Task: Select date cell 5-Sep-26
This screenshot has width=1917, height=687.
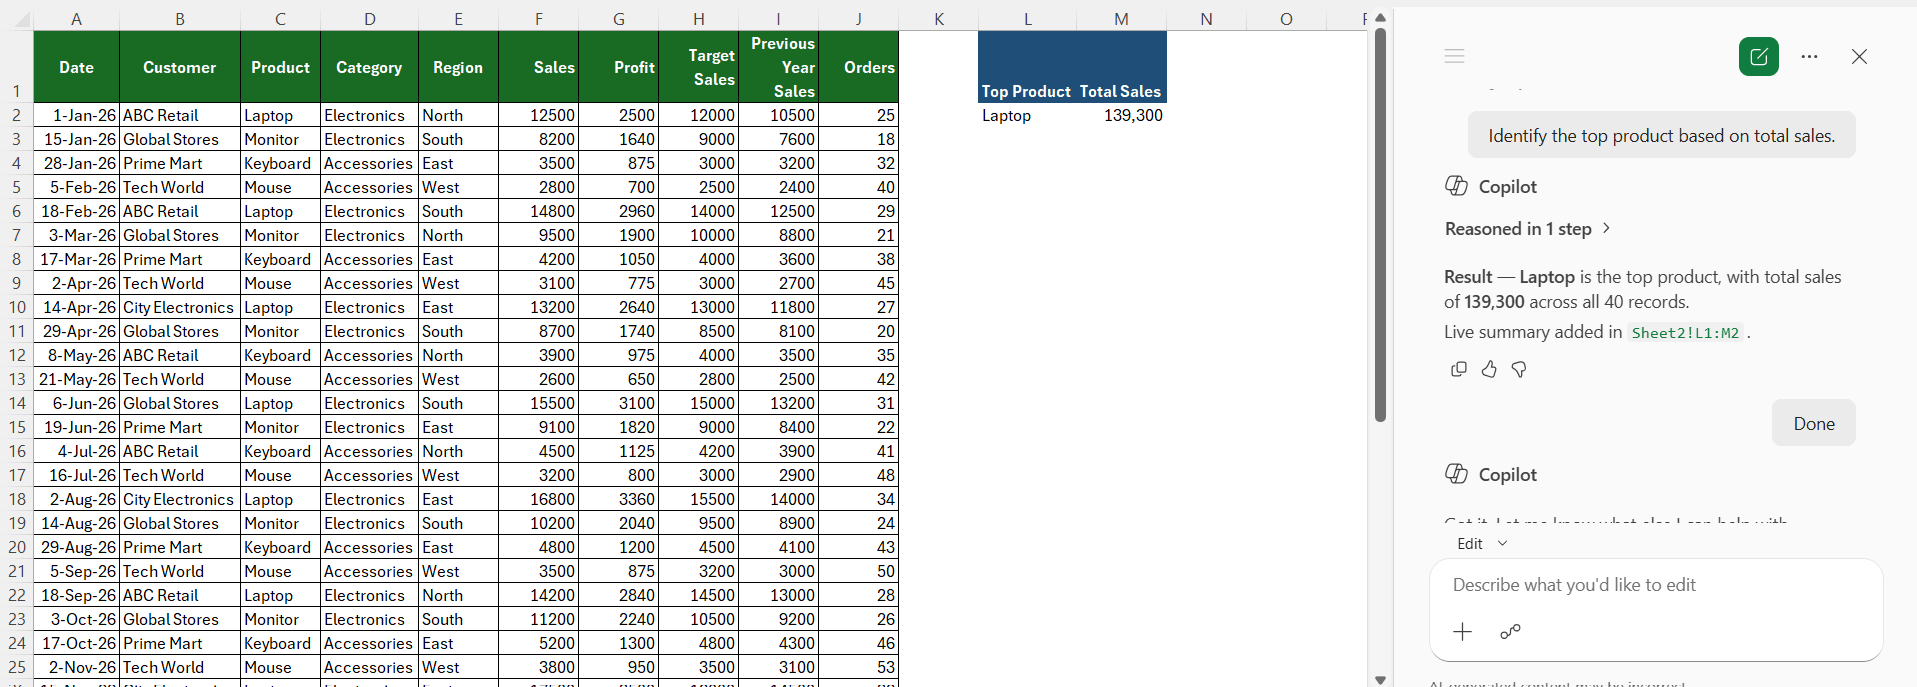Action: (x=76, y=571)
